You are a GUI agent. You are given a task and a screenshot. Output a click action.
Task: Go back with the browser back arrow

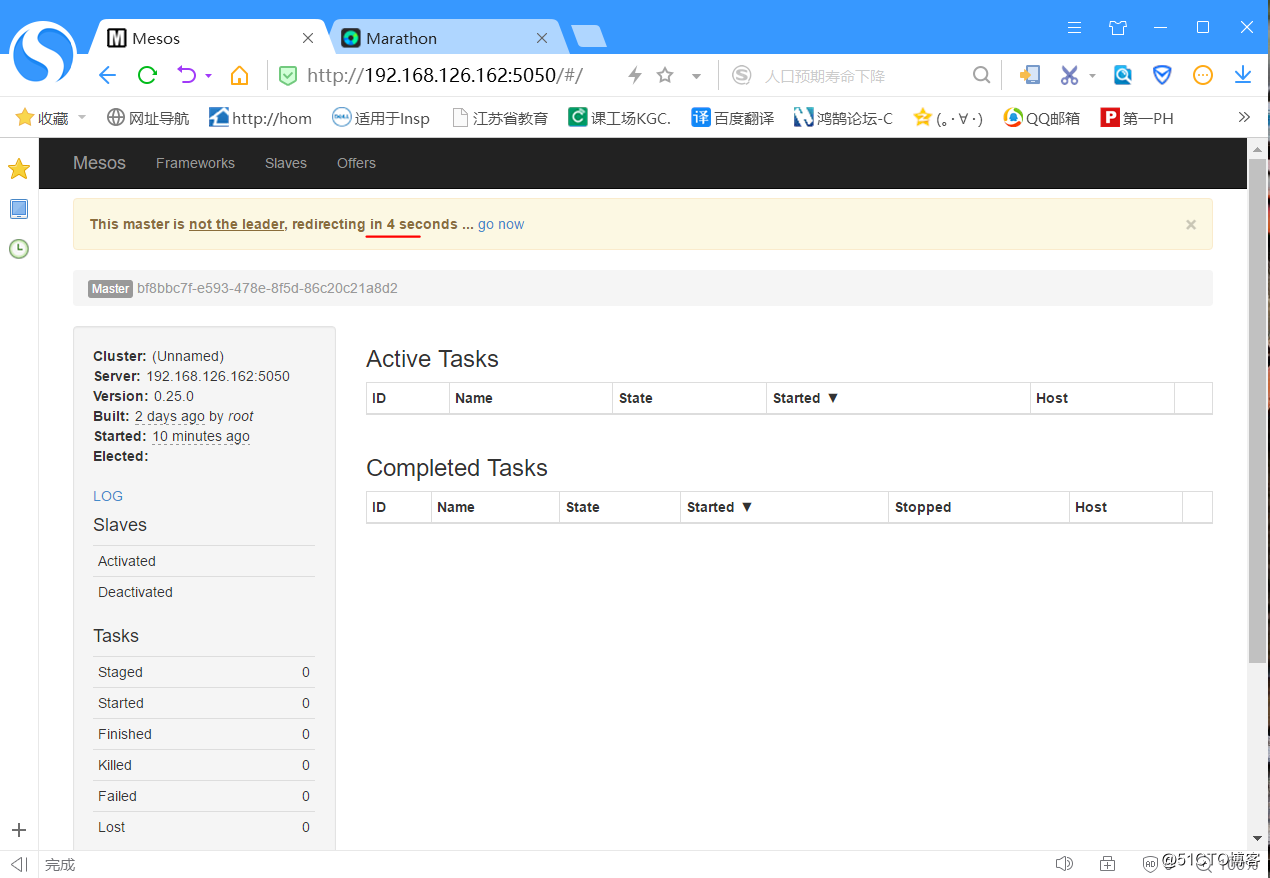tap(108, 75)
